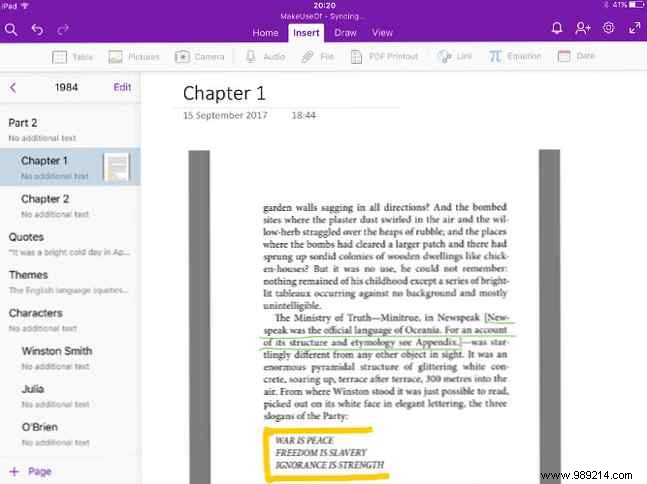Edit the Chapter 1 page title
The height and width of the screenshot is (484, 647).
[224, 93]
